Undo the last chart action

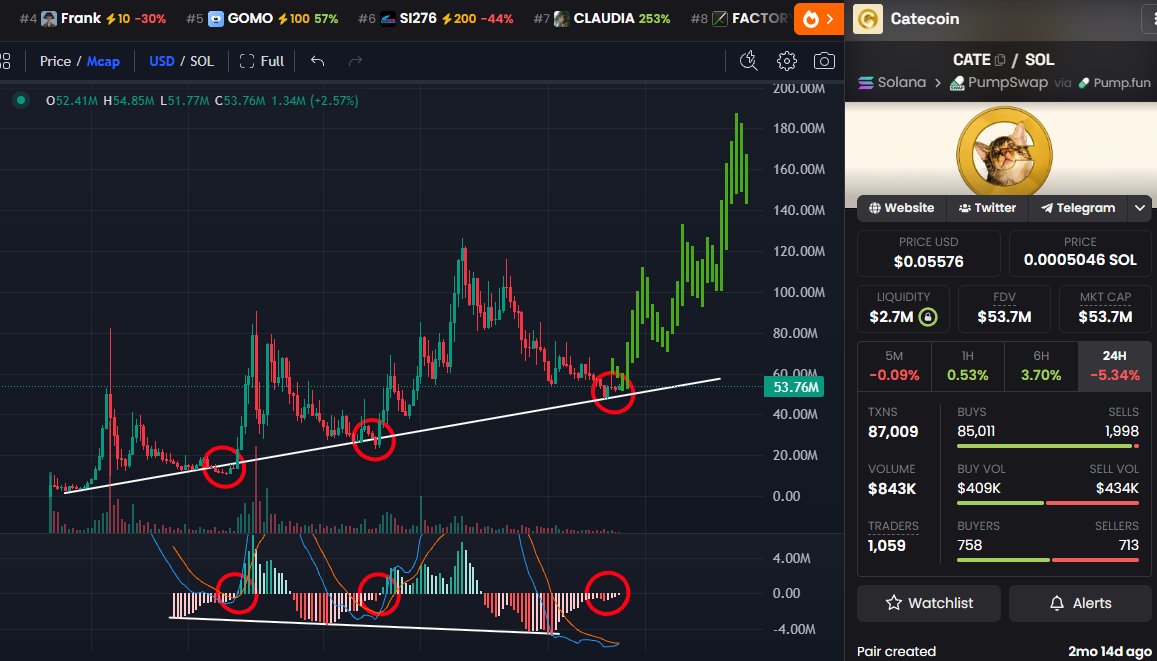(x=317, y=60)
